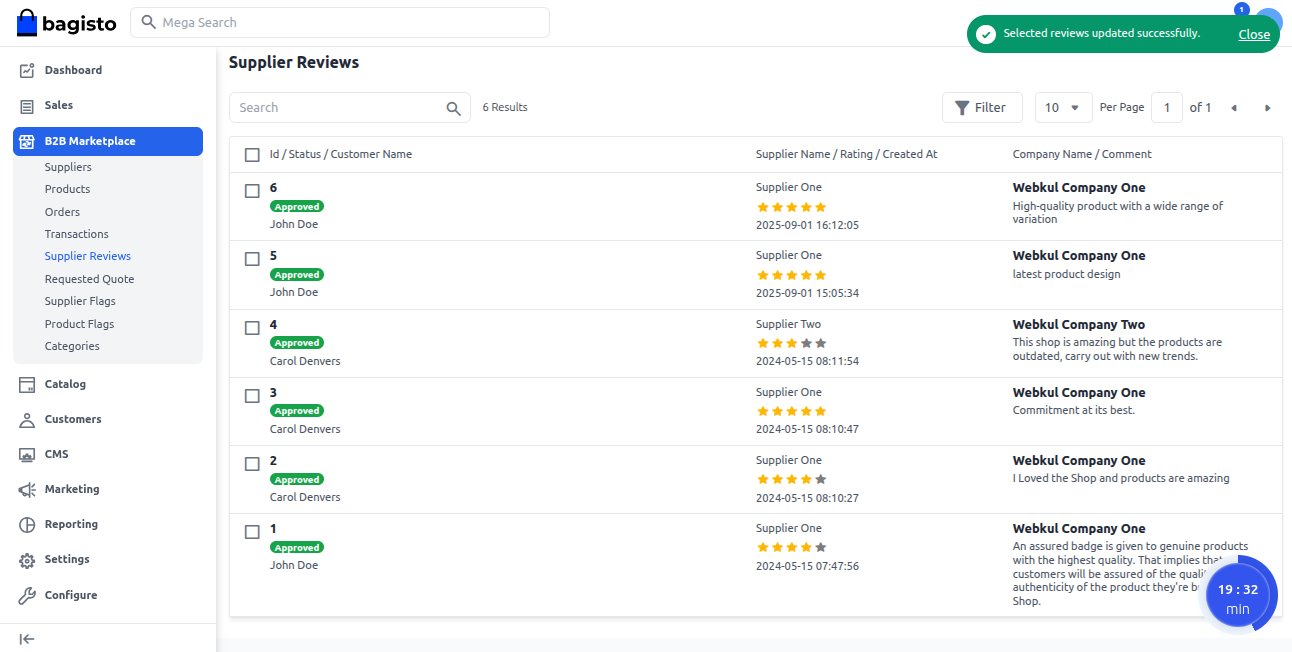The image size is (1292, 652).
Task: Open Requested Quote from sidebar menu
Action: tap(87, 278)
